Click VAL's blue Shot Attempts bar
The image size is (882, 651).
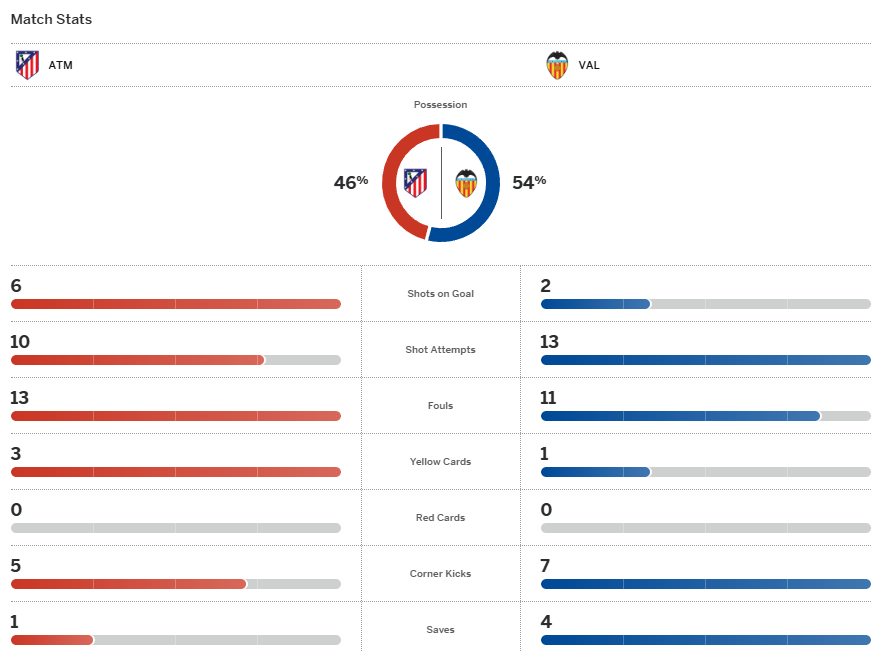[x=705, y=360]
